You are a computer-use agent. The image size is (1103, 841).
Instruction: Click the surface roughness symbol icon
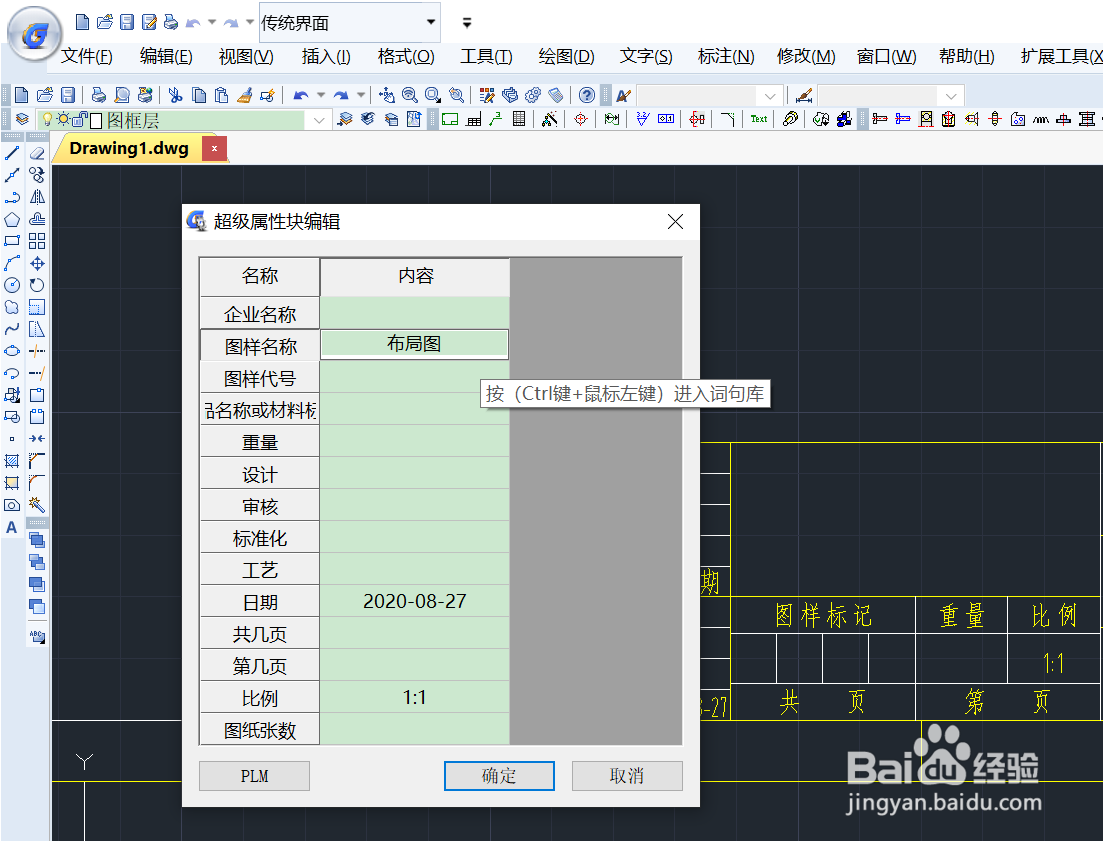(642, 120)
